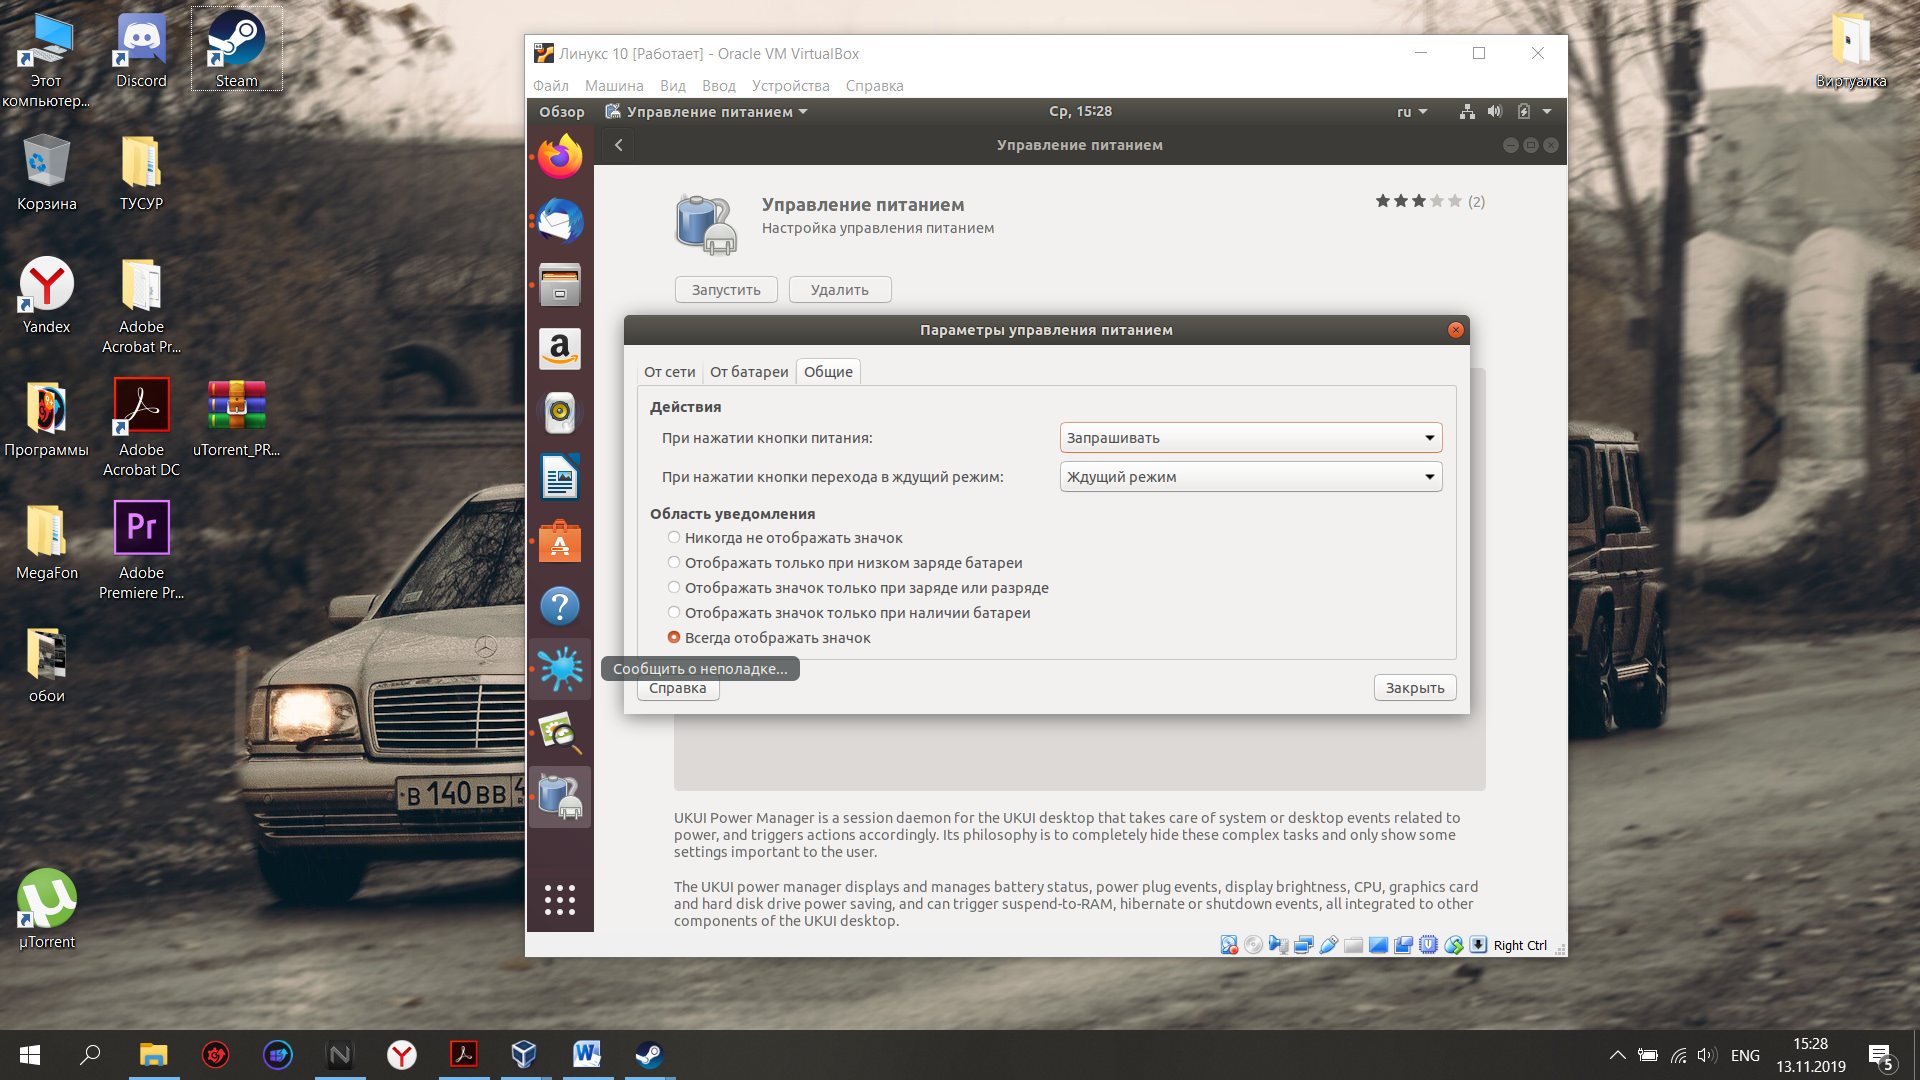The image size is (1920, 1080).
Task: Open the VirtualBox 'Машина' menu
Action: coord(614,86)
